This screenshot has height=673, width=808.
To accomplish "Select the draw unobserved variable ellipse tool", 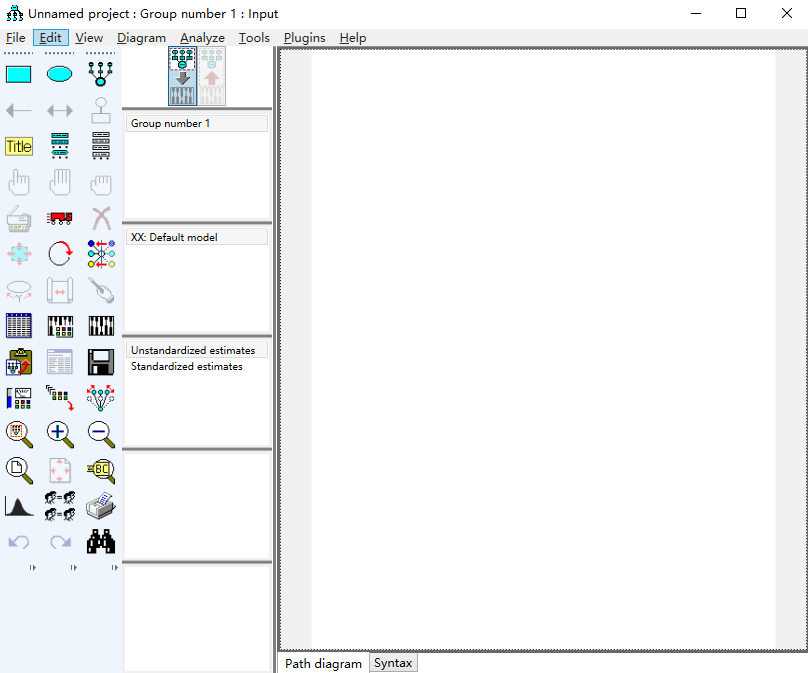I will (x=59, y=74).
